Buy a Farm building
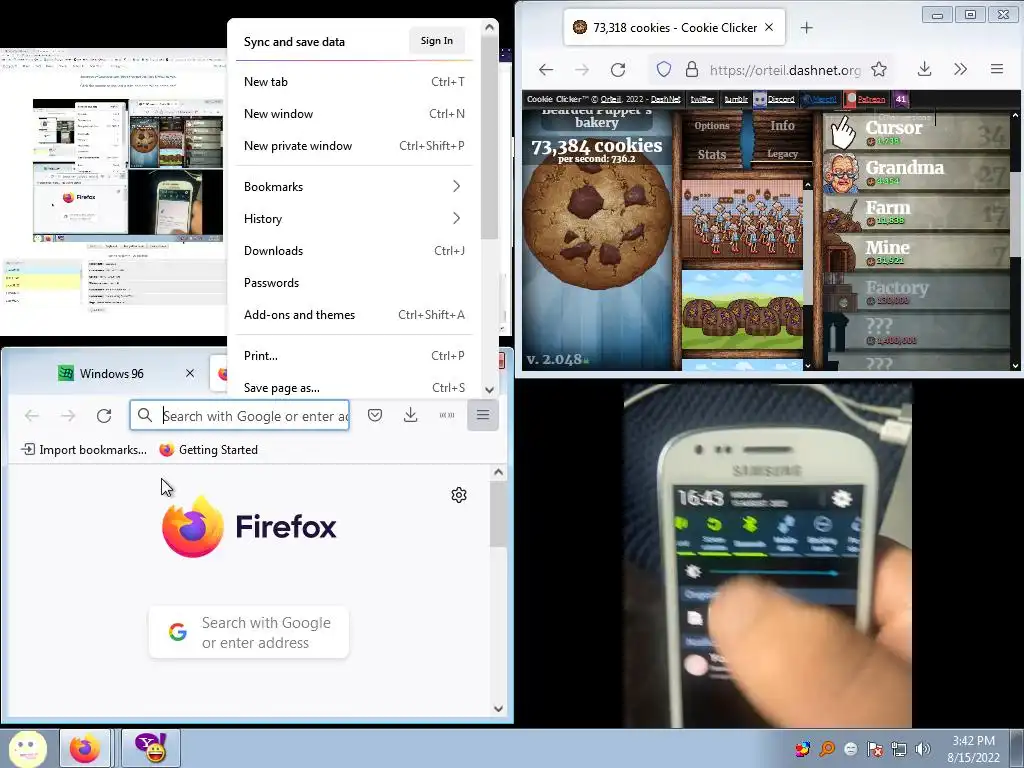This screenshot has height=768, width=1024. (x=917, y=213)
